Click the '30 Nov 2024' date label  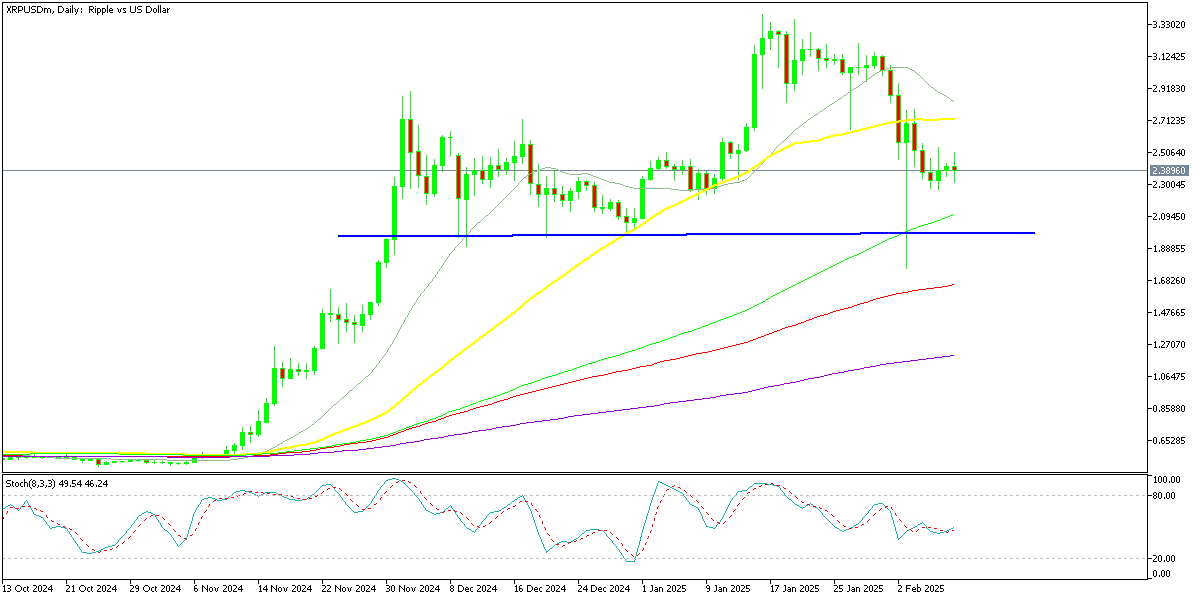tap(413, 590)
